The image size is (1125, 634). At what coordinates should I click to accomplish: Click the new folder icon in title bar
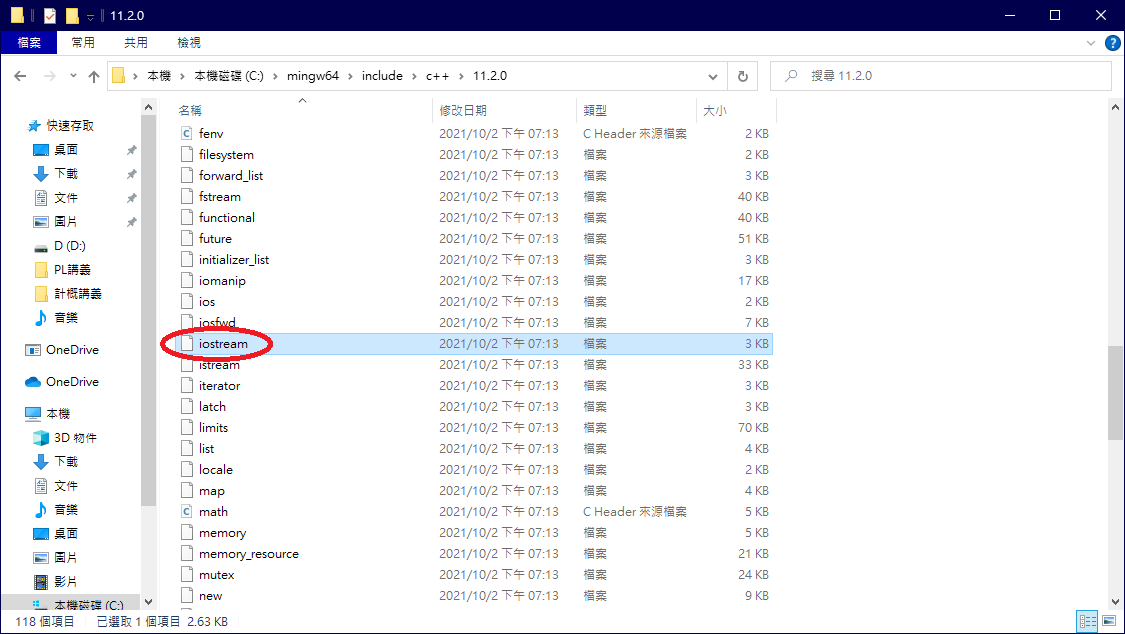pos(72,16)
